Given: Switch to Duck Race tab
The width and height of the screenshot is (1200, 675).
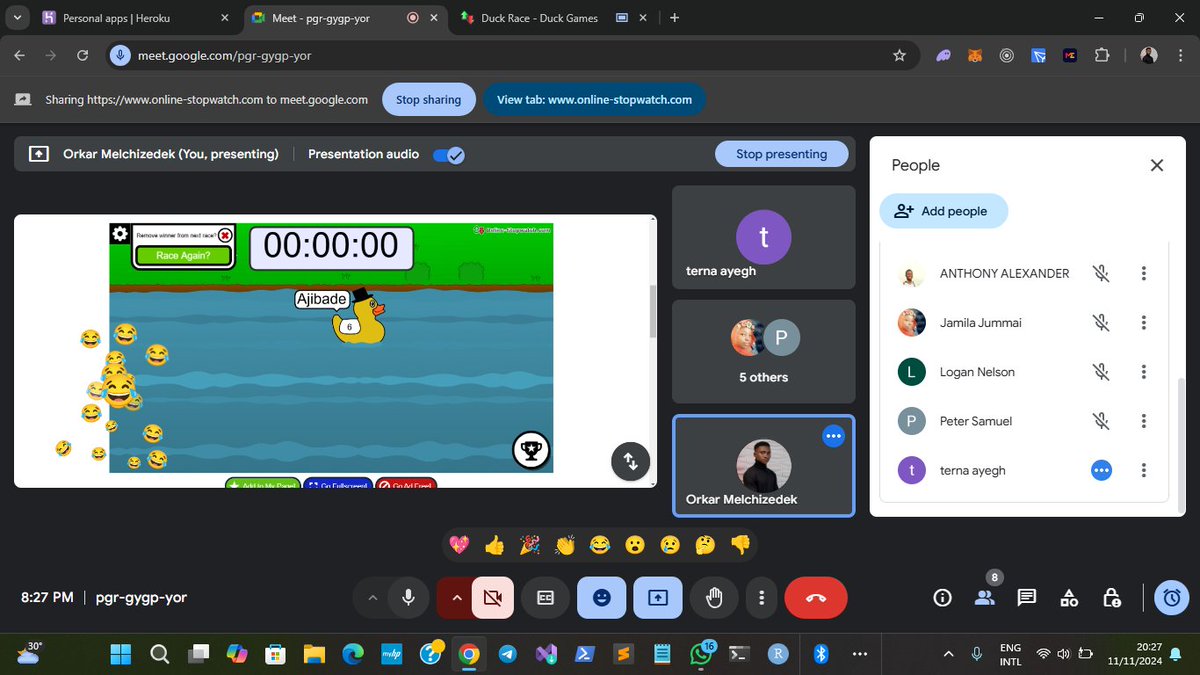Looking at the screenshot, I should point(554,18).
